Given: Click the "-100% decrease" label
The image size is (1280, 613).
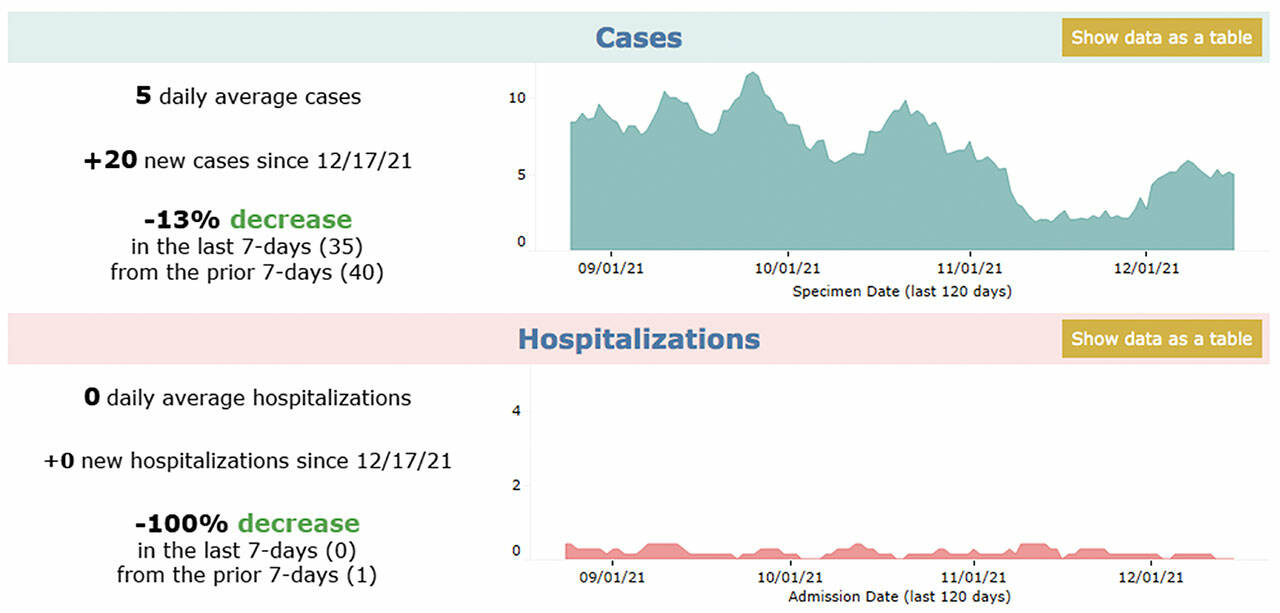Looking at the screenshot, I should coord(247,523).
